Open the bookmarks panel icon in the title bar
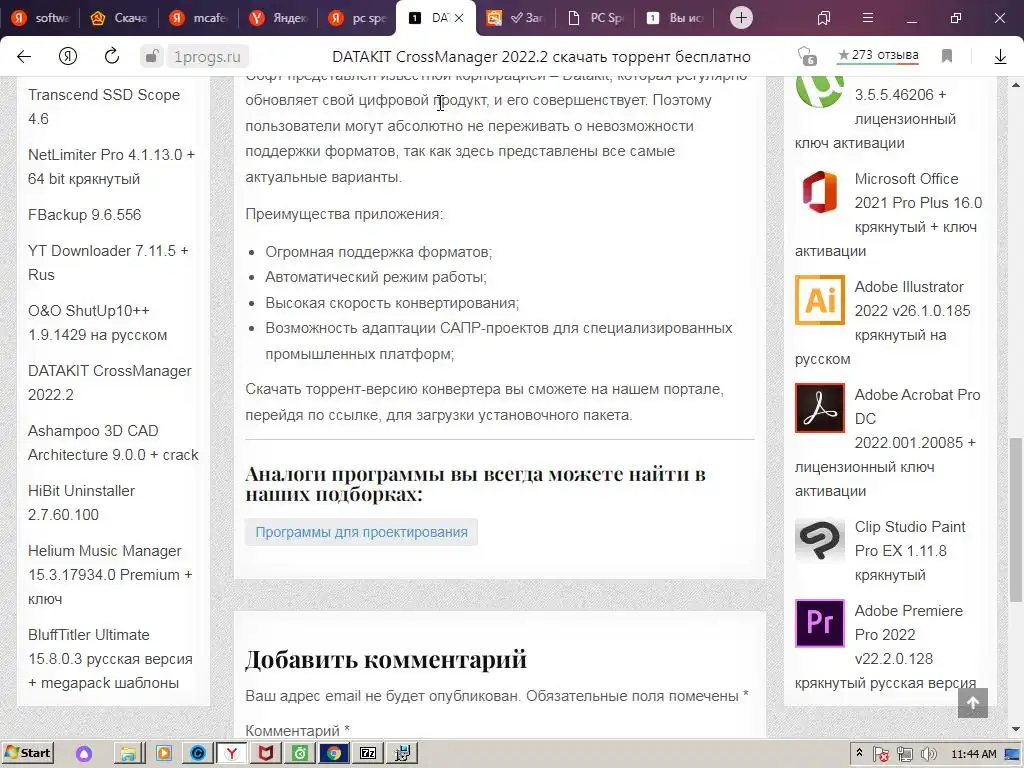The image size is (1024, 768). tap(824, 18)
